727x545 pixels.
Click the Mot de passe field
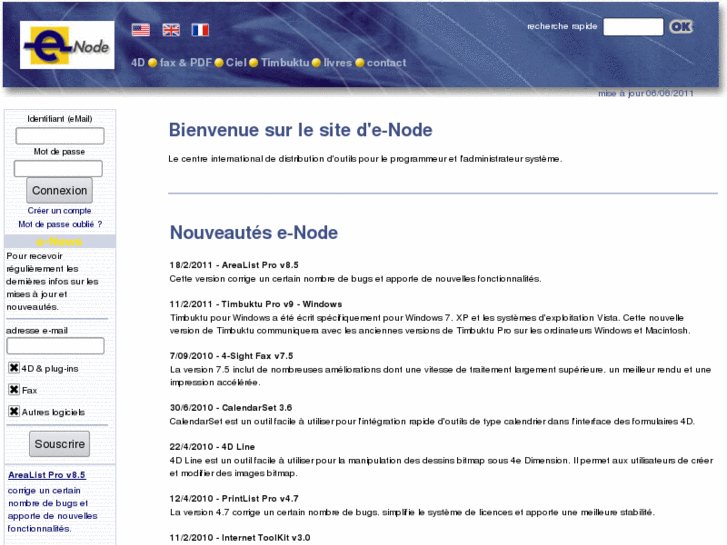(58, 168)
